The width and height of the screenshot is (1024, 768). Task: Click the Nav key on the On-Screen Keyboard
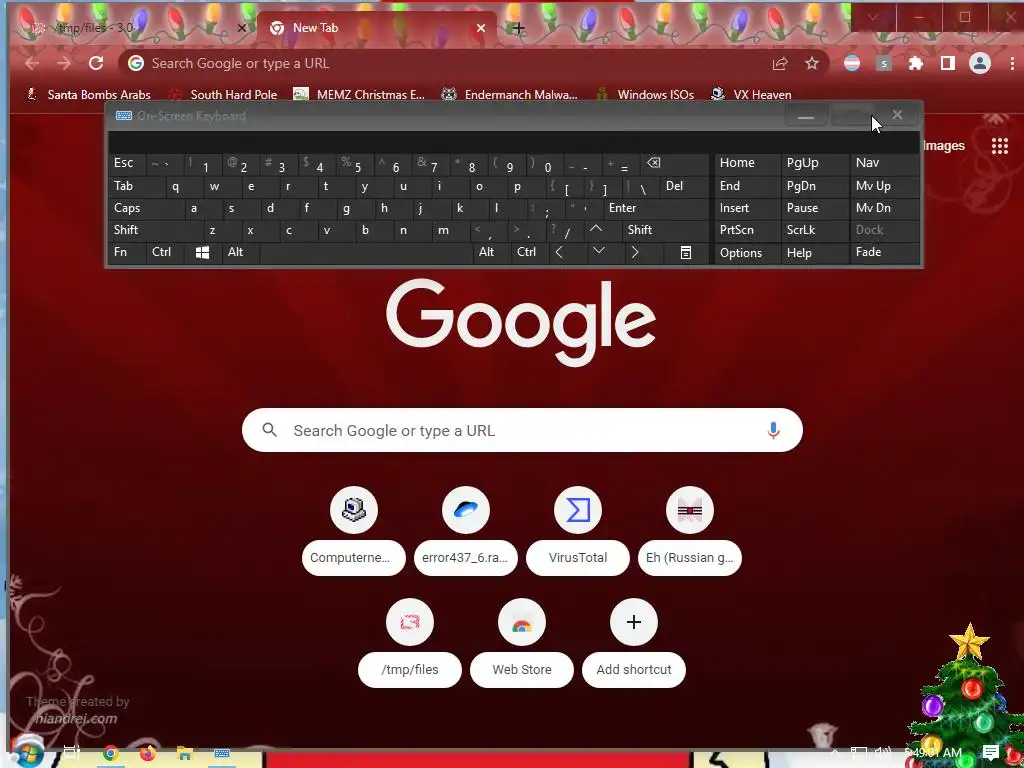click(884, 163)
